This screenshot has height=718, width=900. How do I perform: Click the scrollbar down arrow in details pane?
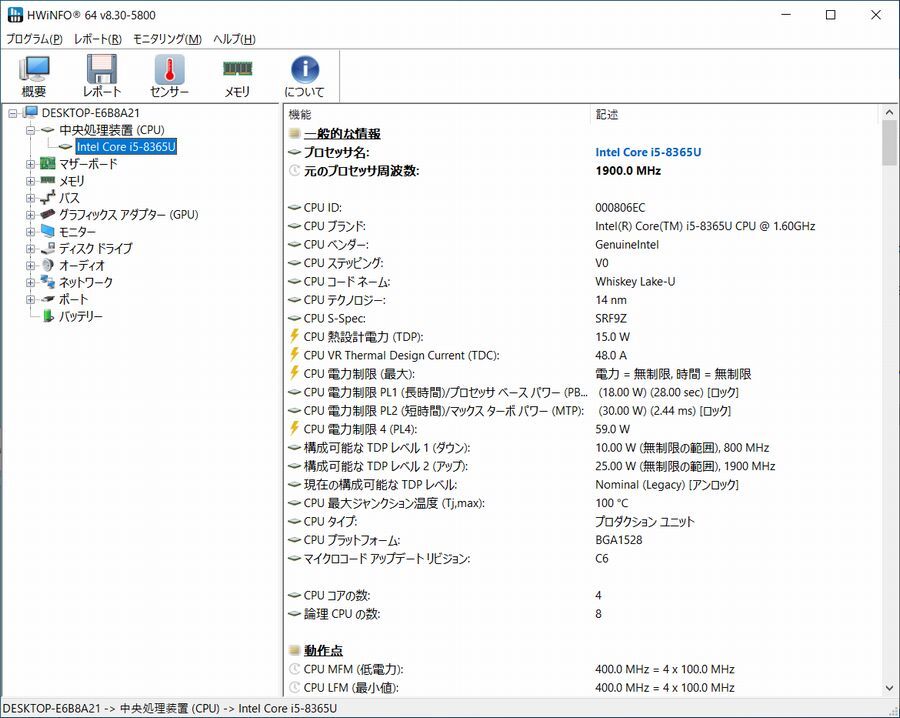tap(889, 686)
